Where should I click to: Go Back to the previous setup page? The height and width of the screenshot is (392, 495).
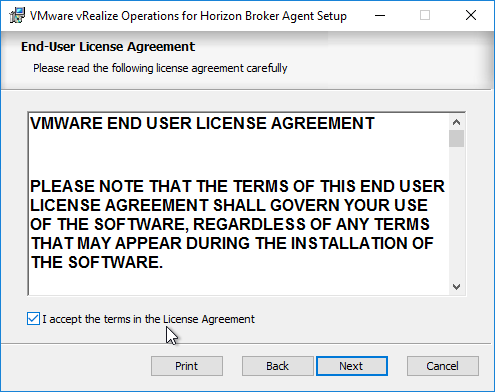(277, 366)
